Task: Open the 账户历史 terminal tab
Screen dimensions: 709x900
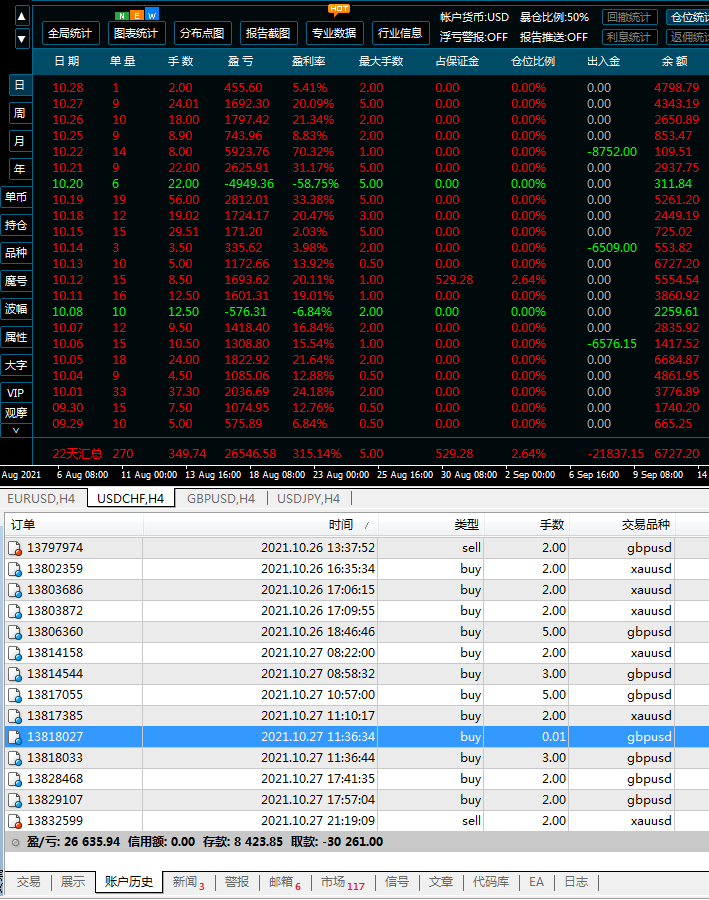Action: pyautogui.click(x=129, y=882)
